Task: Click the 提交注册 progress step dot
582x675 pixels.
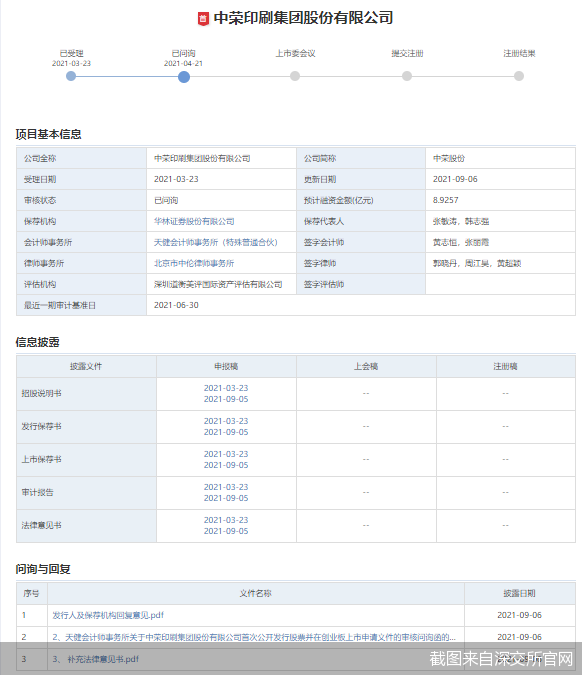Action: 407,76
